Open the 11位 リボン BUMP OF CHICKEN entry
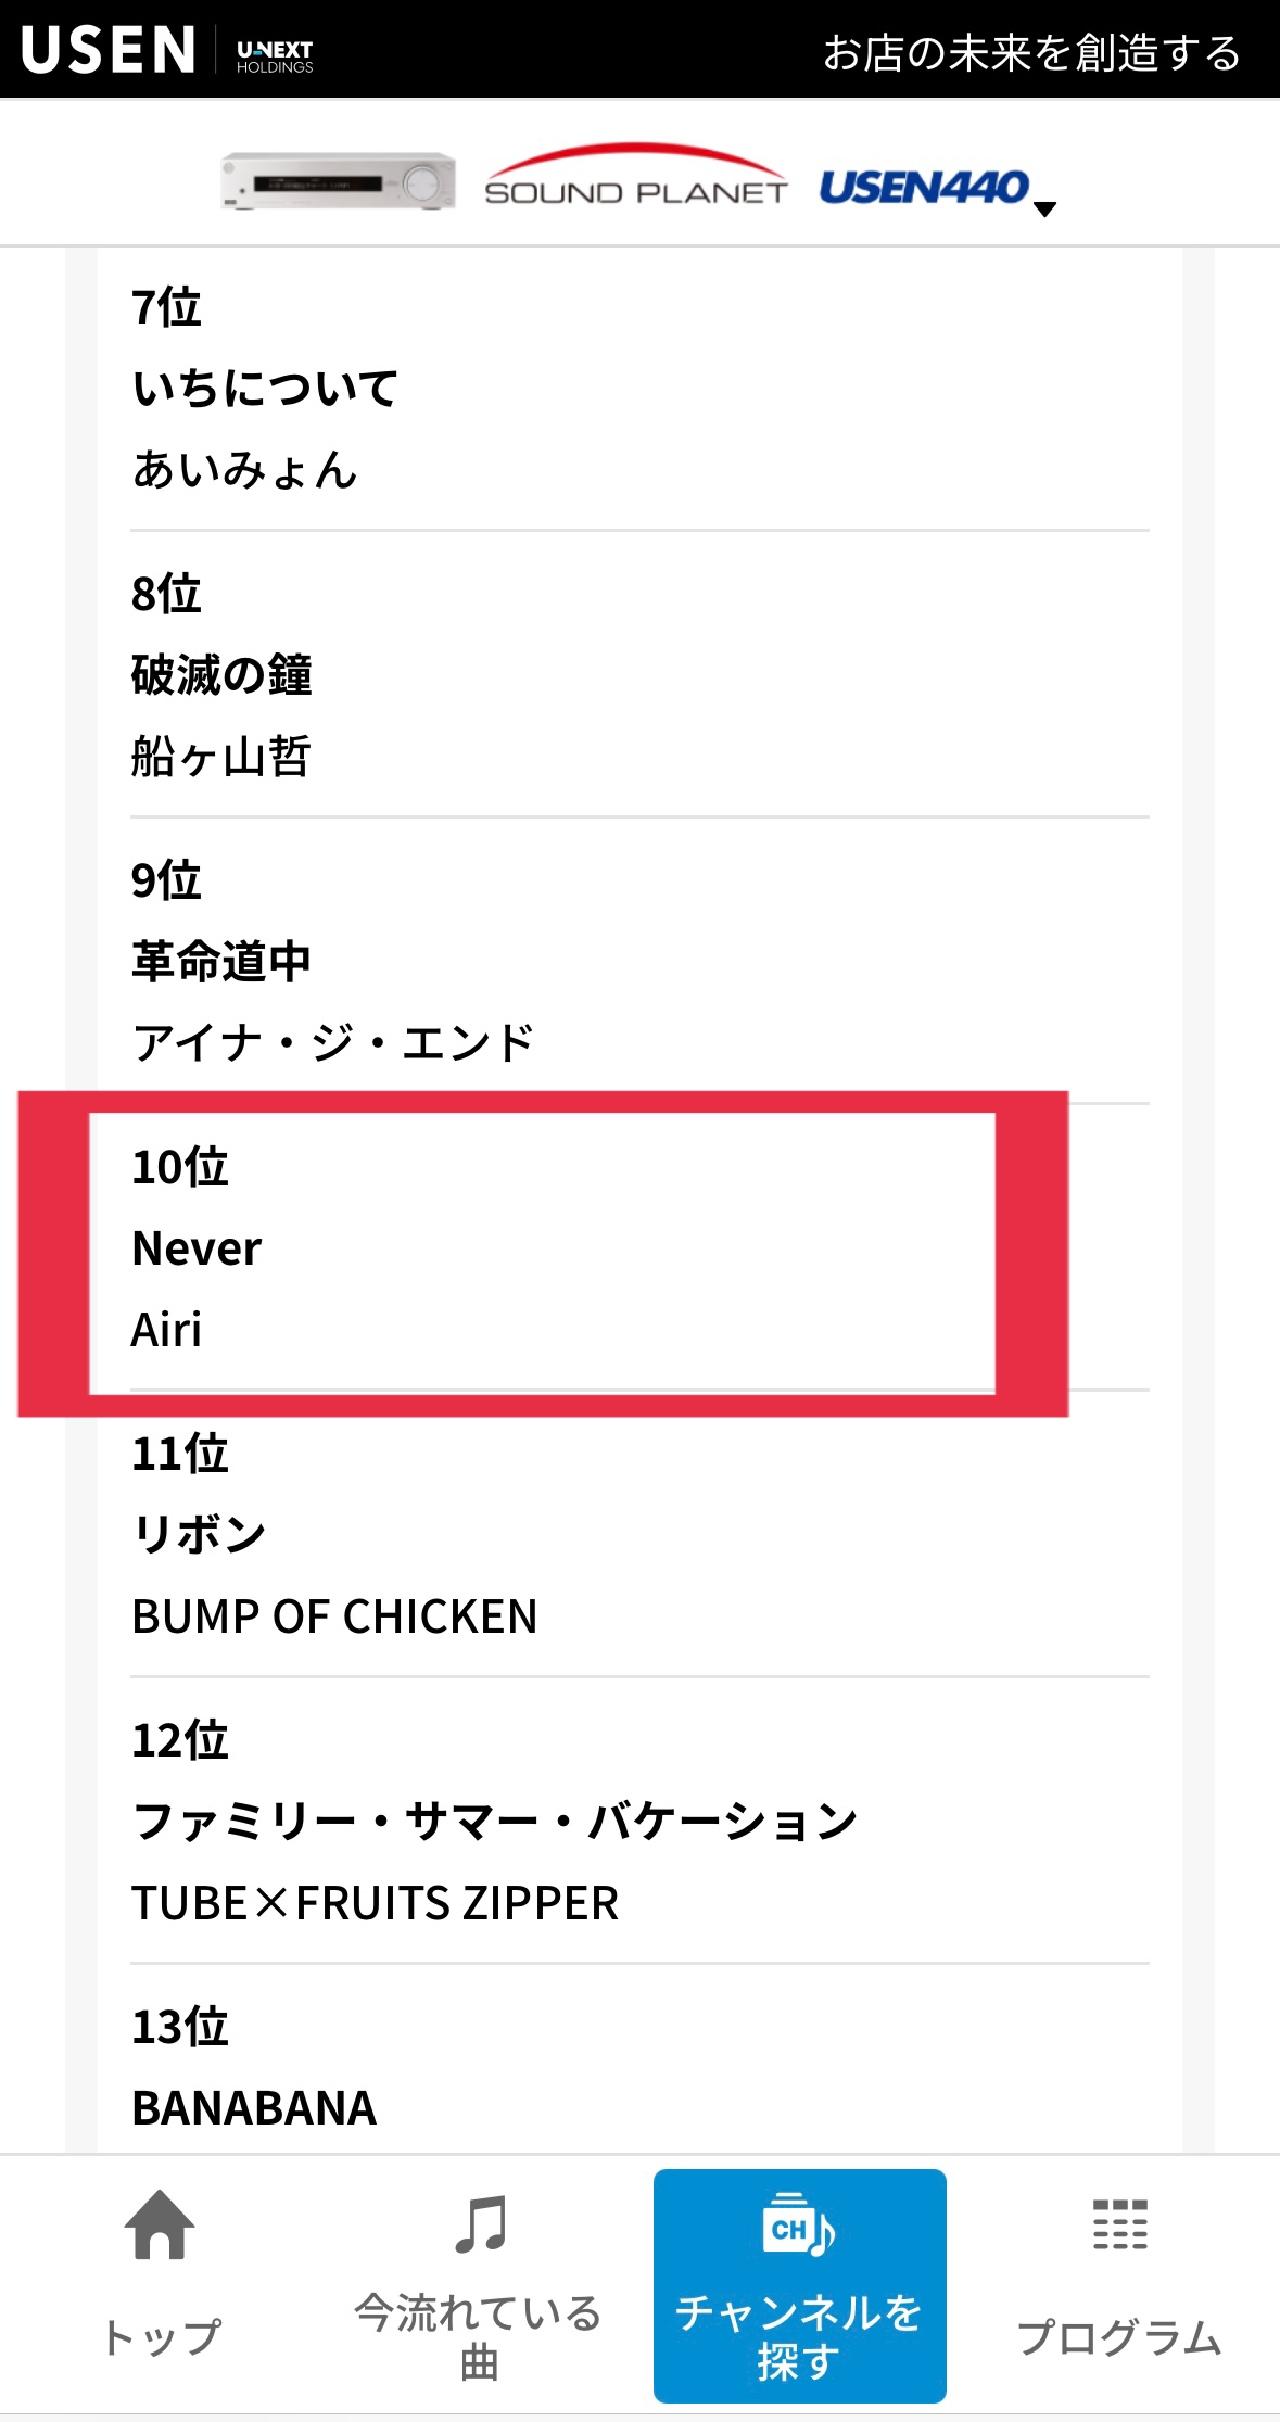 coord(640,1535)
